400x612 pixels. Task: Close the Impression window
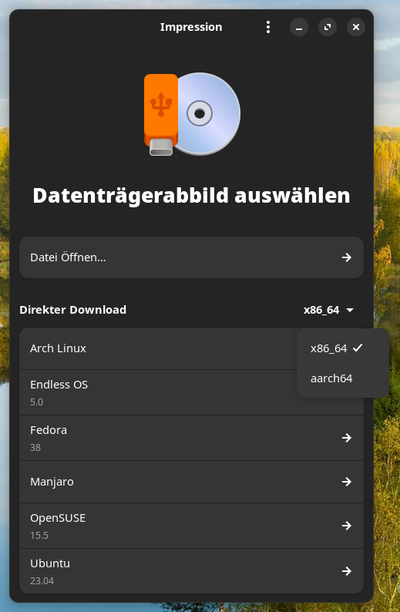click(x=356, y=27)
